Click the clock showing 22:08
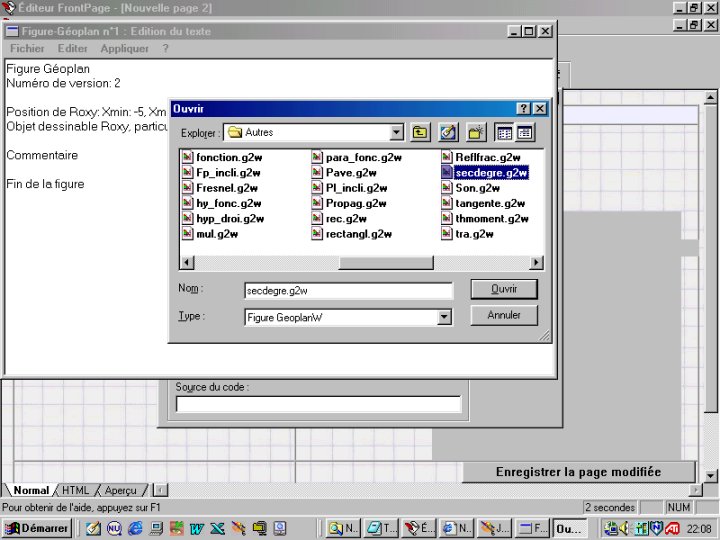Viewport: 720px width, 540px height. pos(699,529)
